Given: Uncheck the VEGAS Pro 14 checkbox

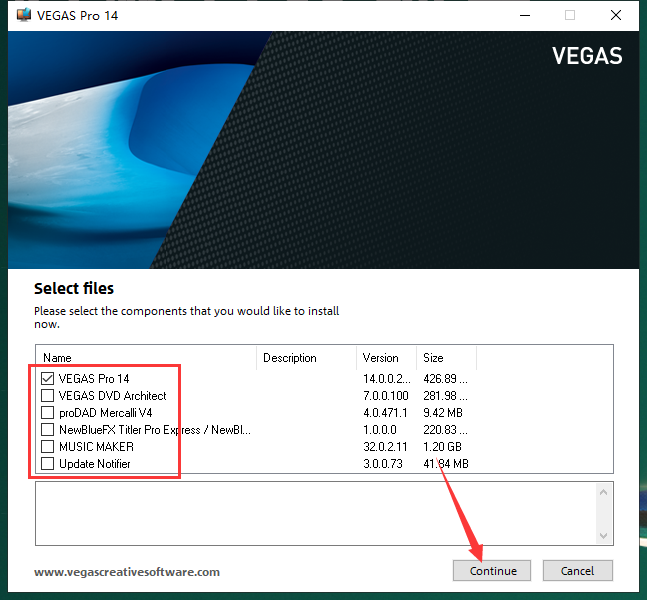Looking at the screenshot, I should tap(47, 378).
